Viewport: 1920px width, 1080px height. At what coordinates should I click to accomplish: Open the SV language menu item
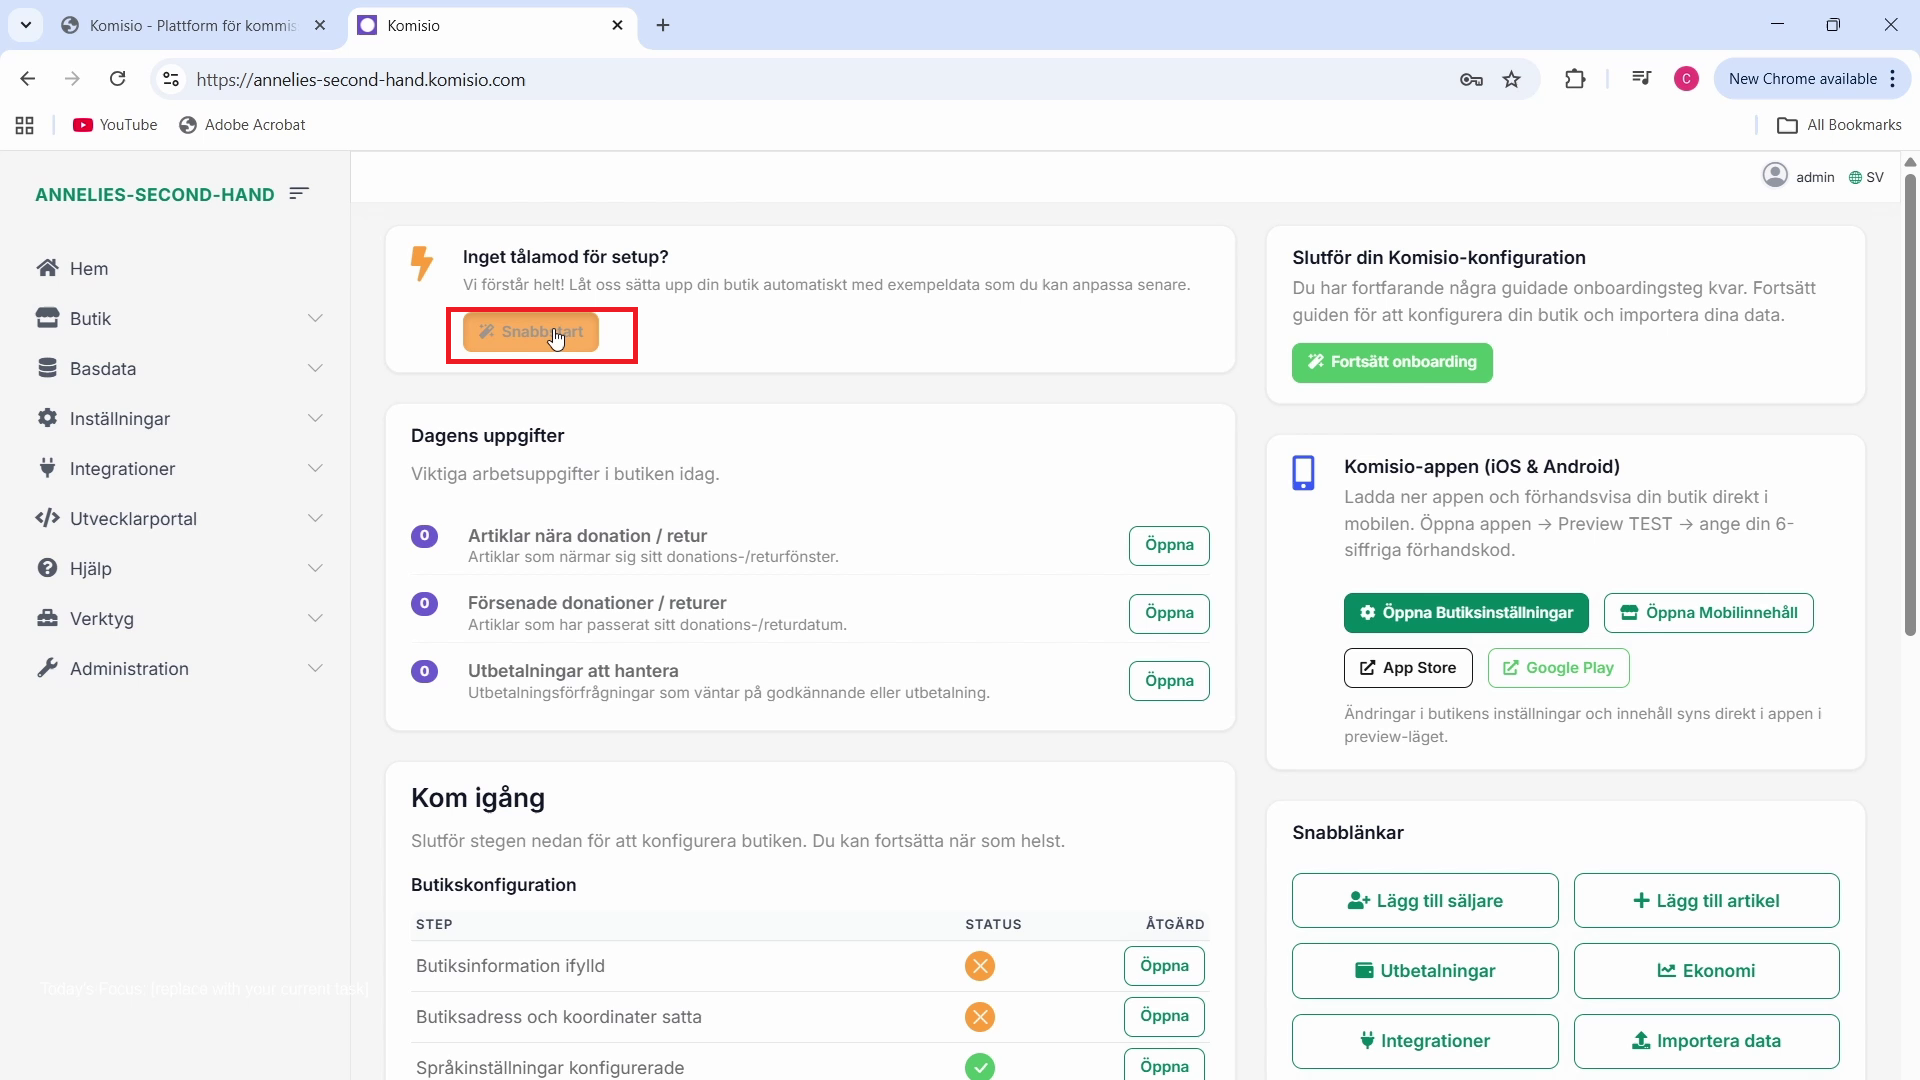[x=1866, y=176]
